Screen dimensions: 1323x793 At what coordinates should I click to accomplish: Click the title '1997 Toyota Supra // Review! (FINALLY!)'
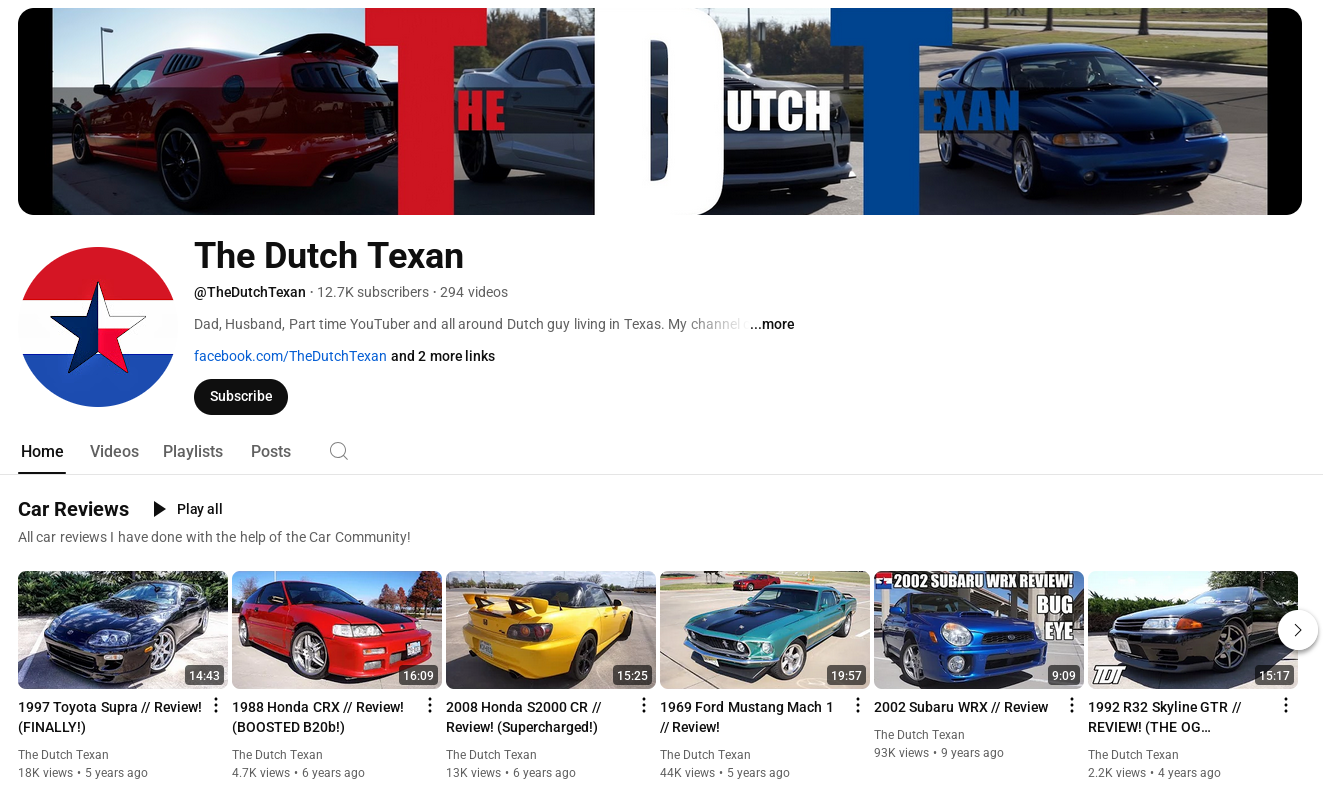coord(110,717)
